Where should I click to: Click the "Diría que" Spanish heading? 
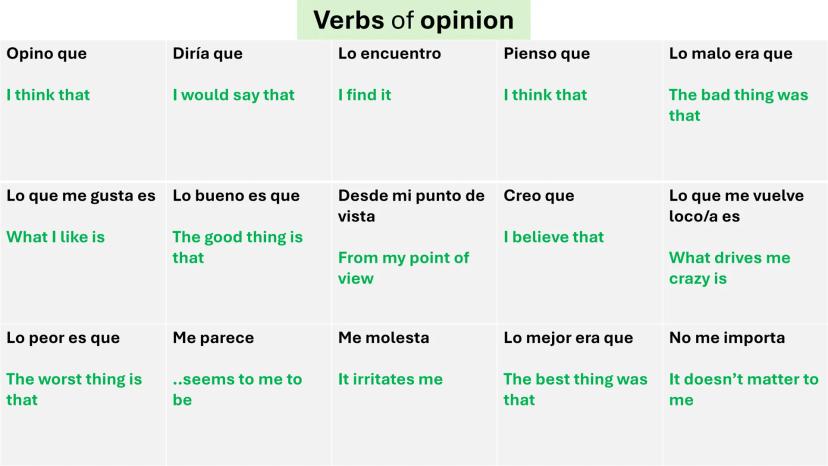[x=207, y=54]
